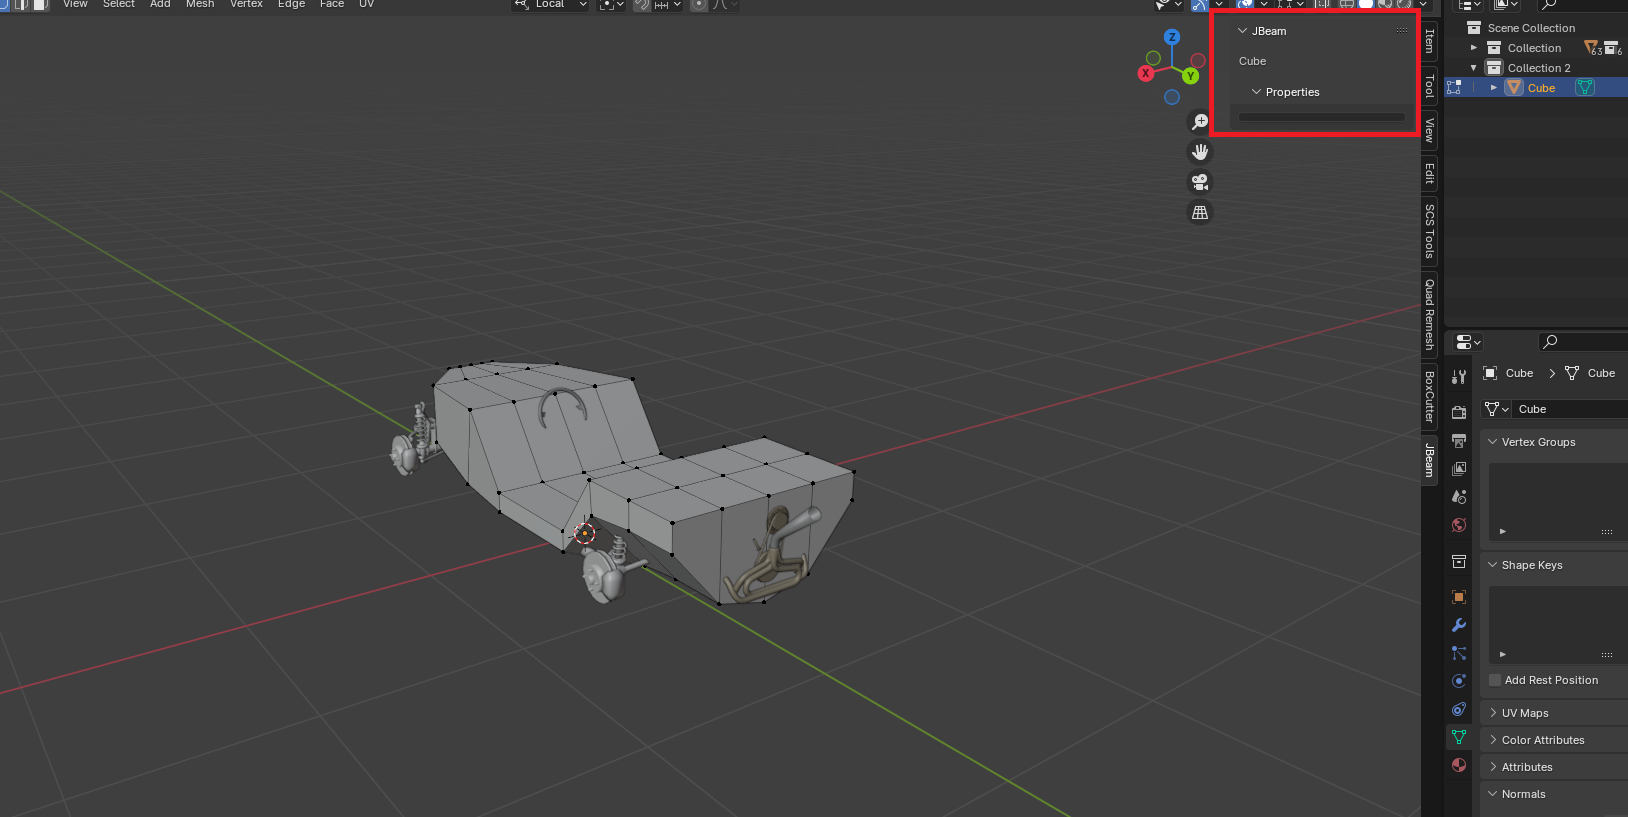Expand the UV Maps panel
This screenshot has width=1628, height=817.
[x=1524, y=713]
